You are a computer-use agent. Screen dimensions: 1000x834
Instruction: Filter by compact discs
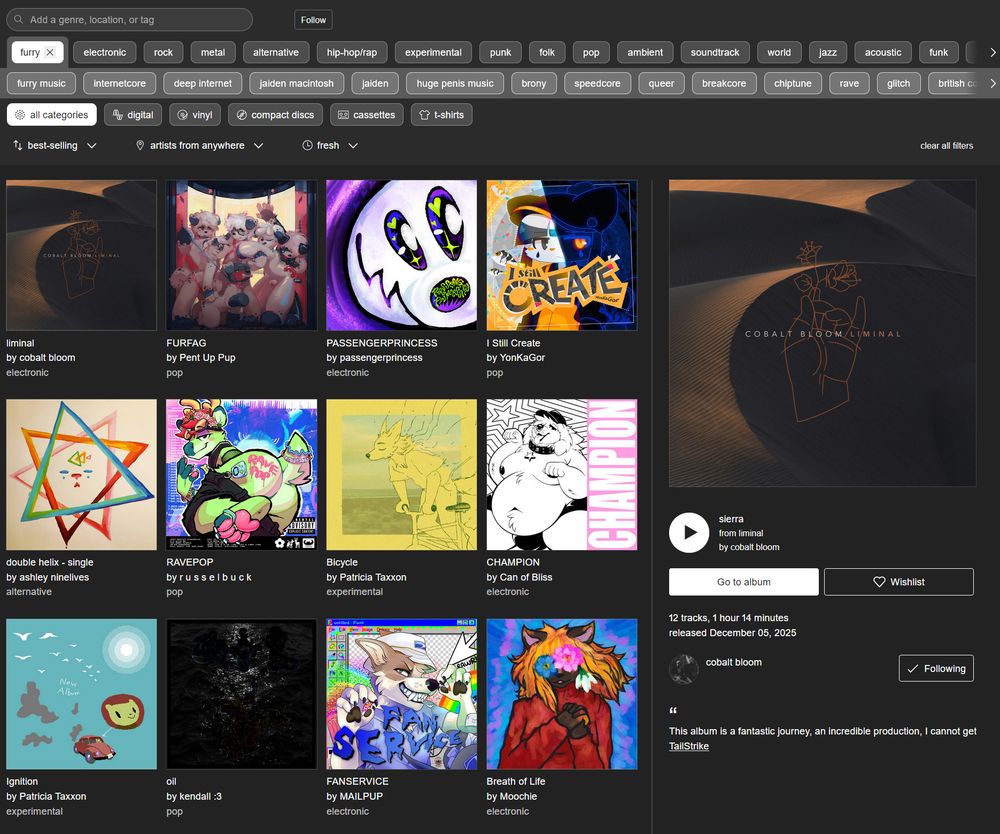coord(276,115)
